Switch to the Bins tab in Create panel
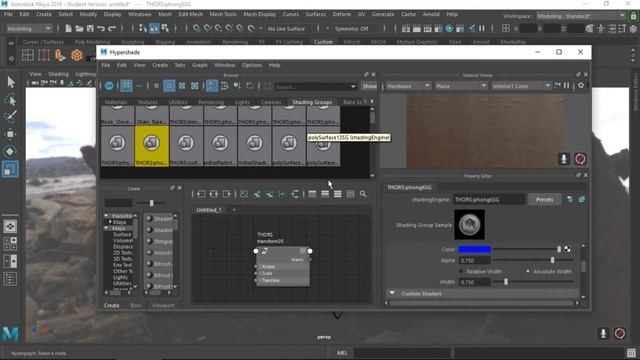Viewport: 640px width, 360px height. click(136, 305)
